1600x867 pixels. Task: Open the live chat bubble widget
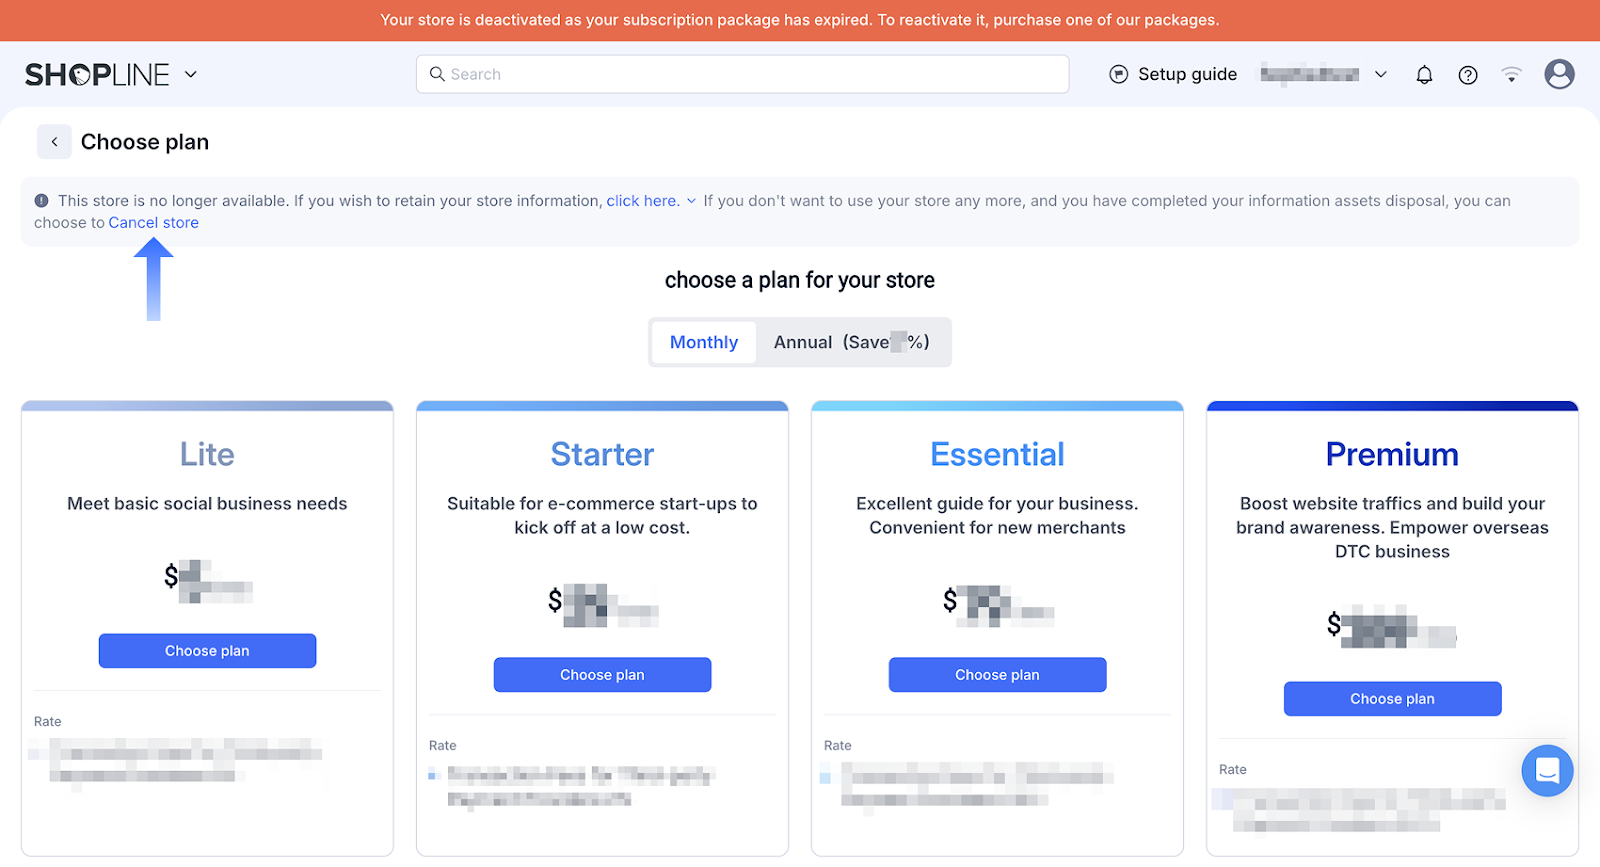(1547, 771)
